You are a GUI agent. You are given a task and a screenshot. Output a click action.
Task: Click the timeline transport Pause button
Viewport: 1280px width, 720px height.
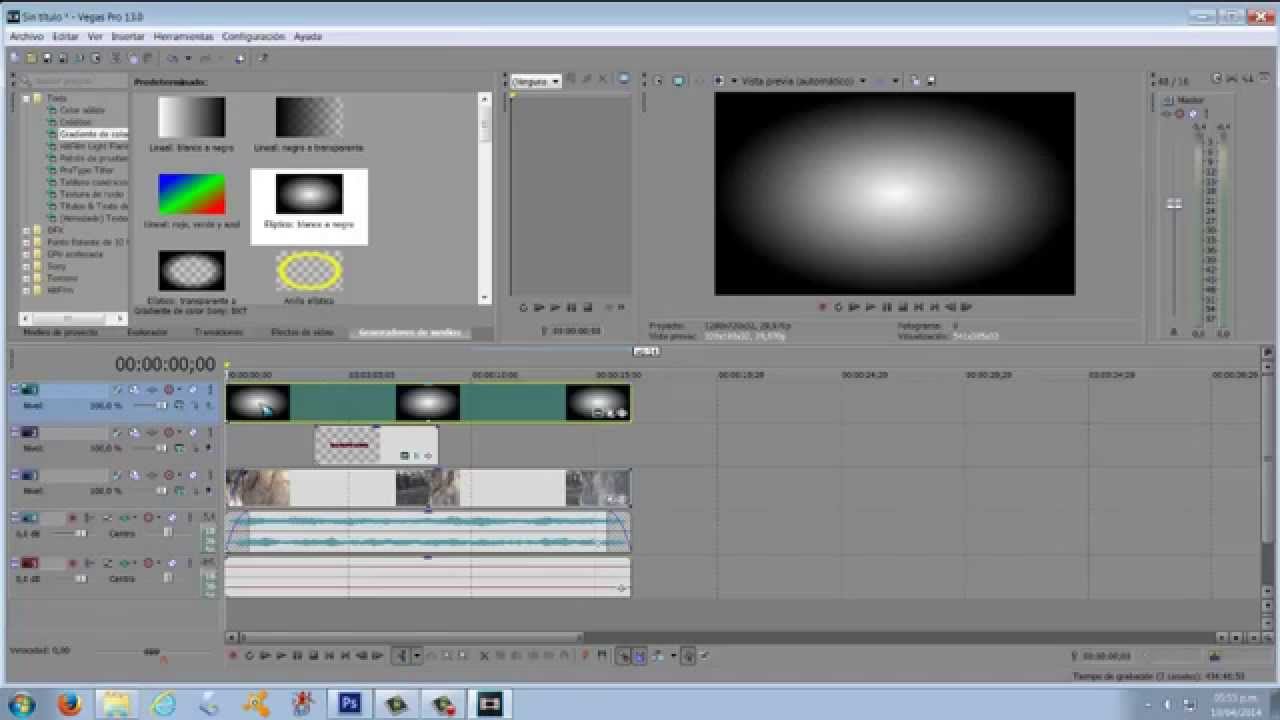pos(297,656)
